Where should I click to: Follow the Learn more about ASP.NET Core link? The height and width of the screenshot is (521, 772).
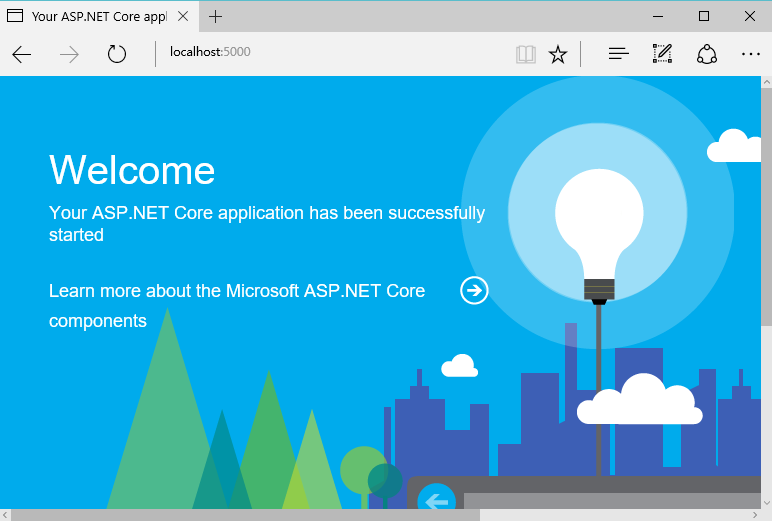coord(237,305)
